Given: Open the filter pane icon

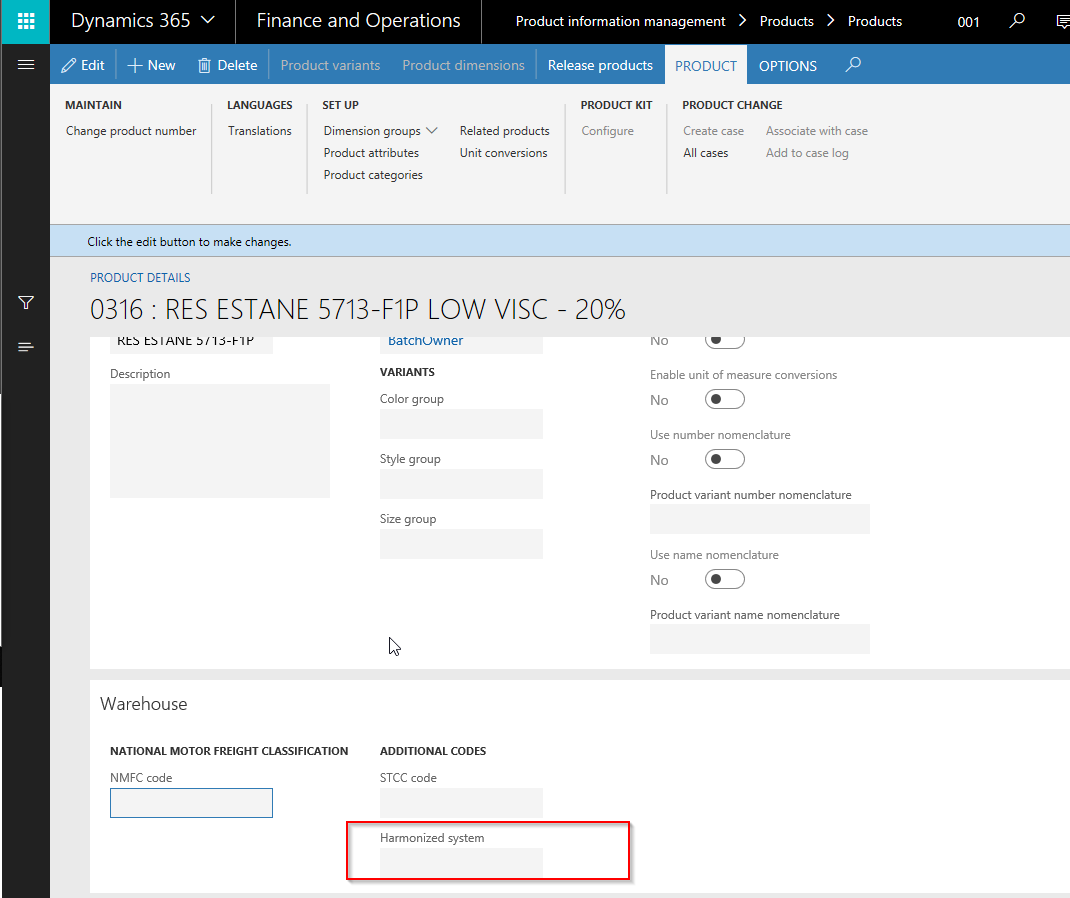Looking at the screenshot, I should [24, 303].
